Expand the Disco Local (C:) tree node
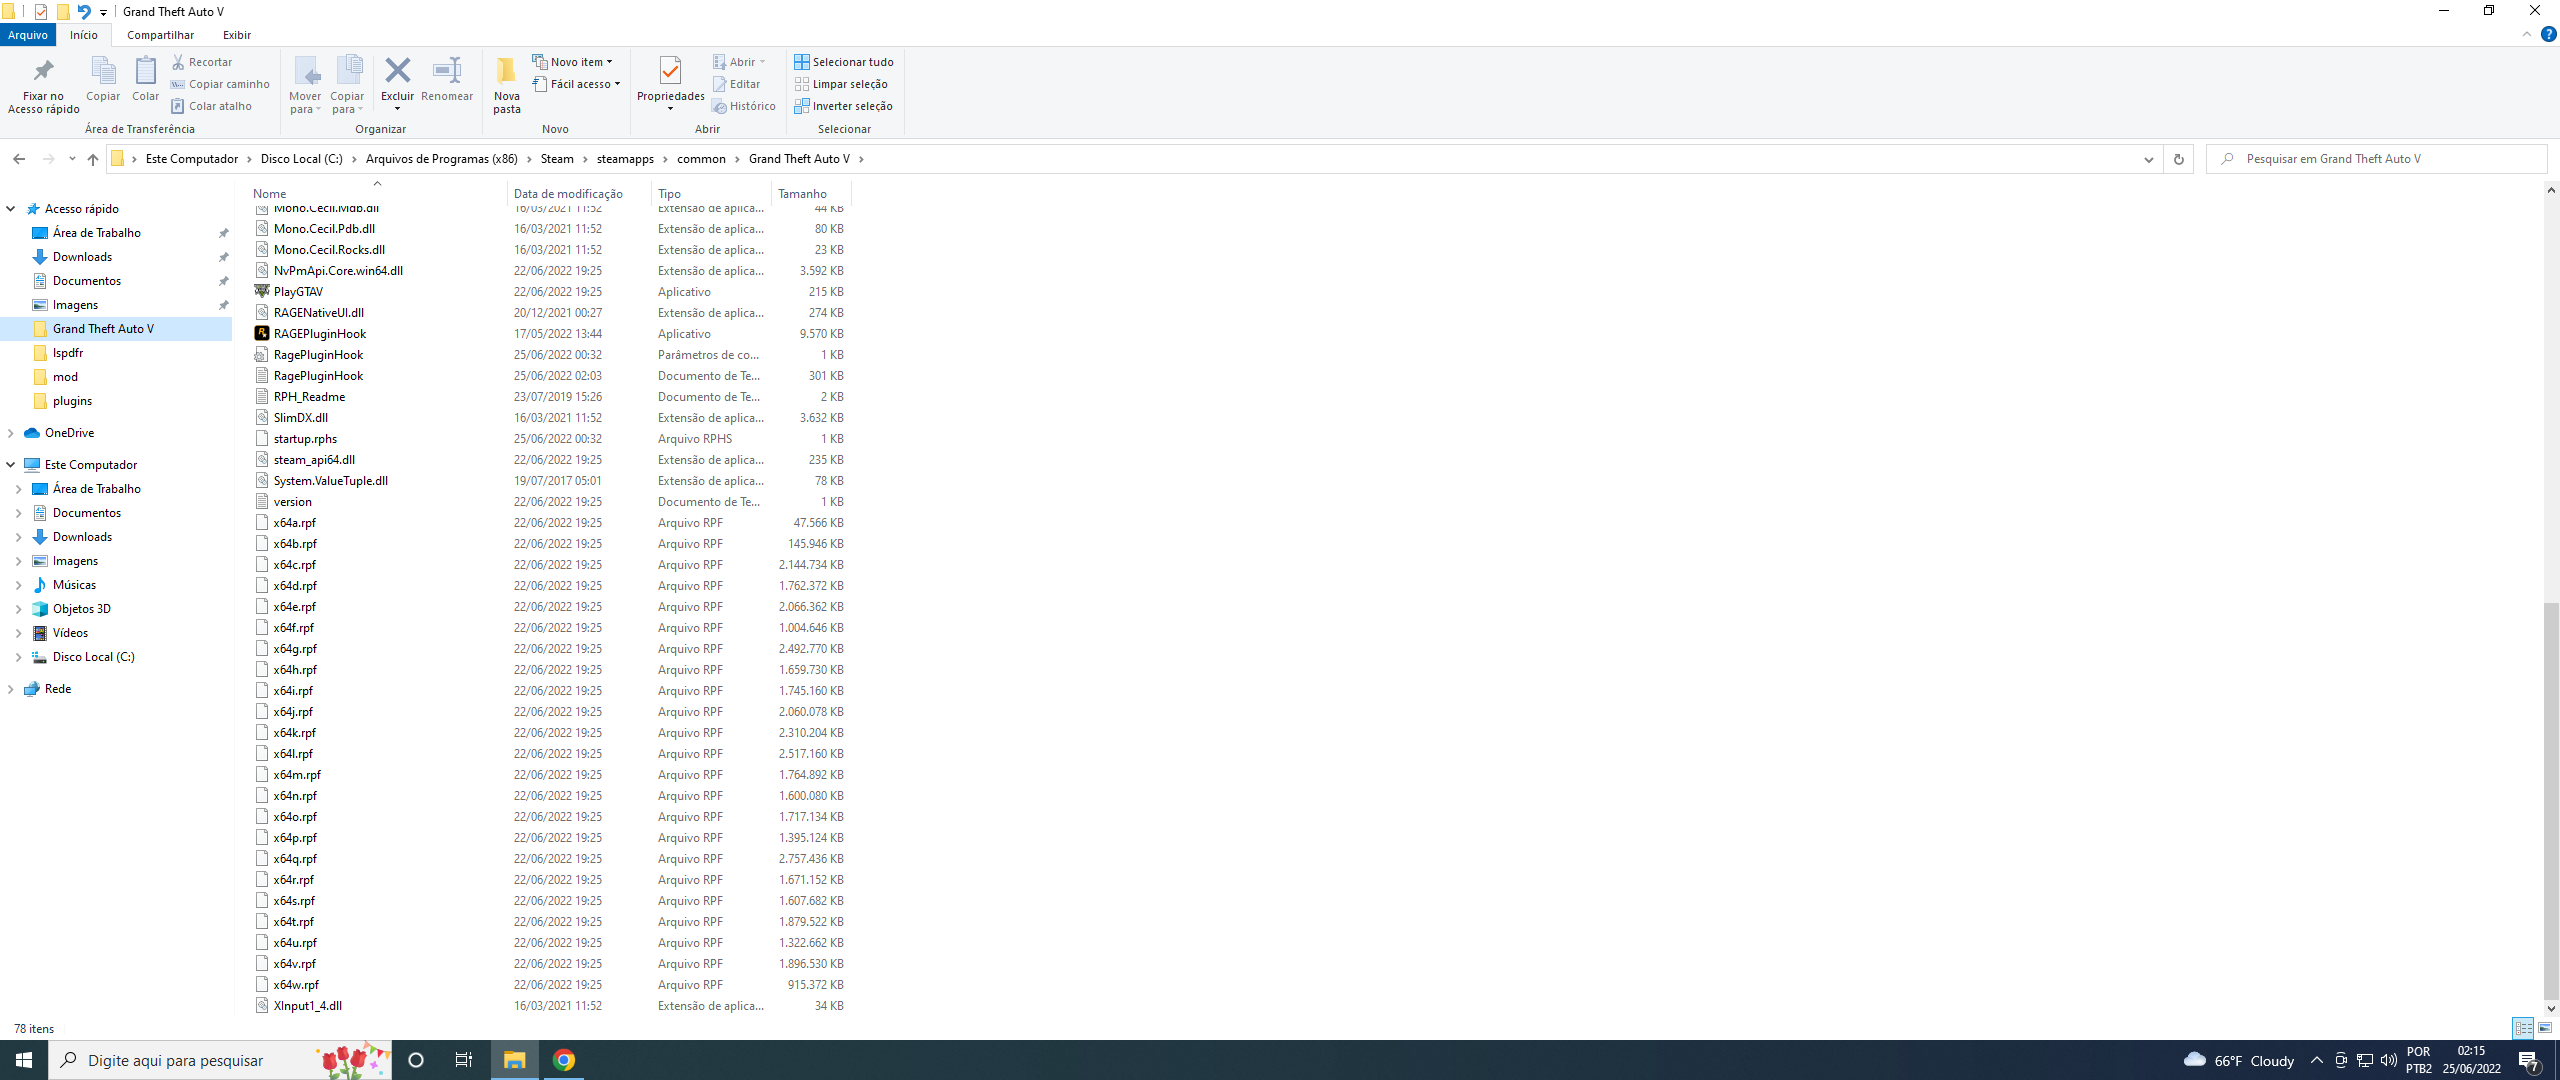 click(18, 657)
